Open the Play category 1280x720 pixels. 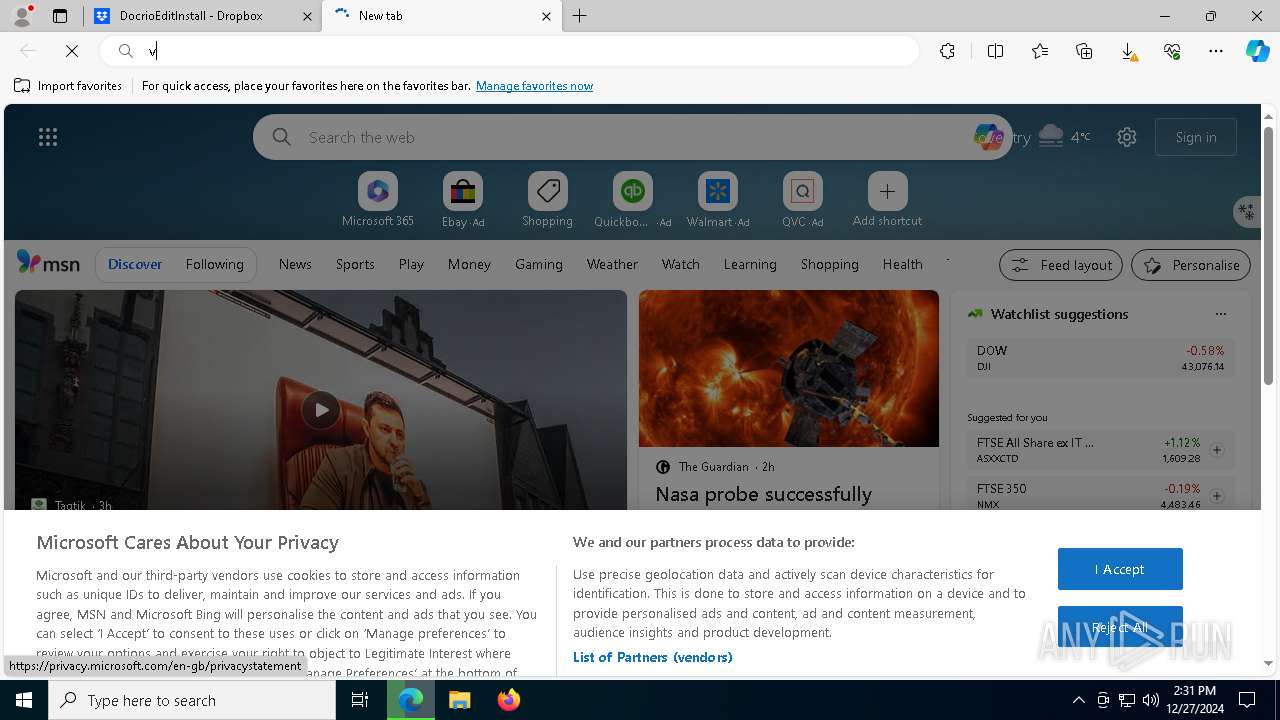pos(411,264)
